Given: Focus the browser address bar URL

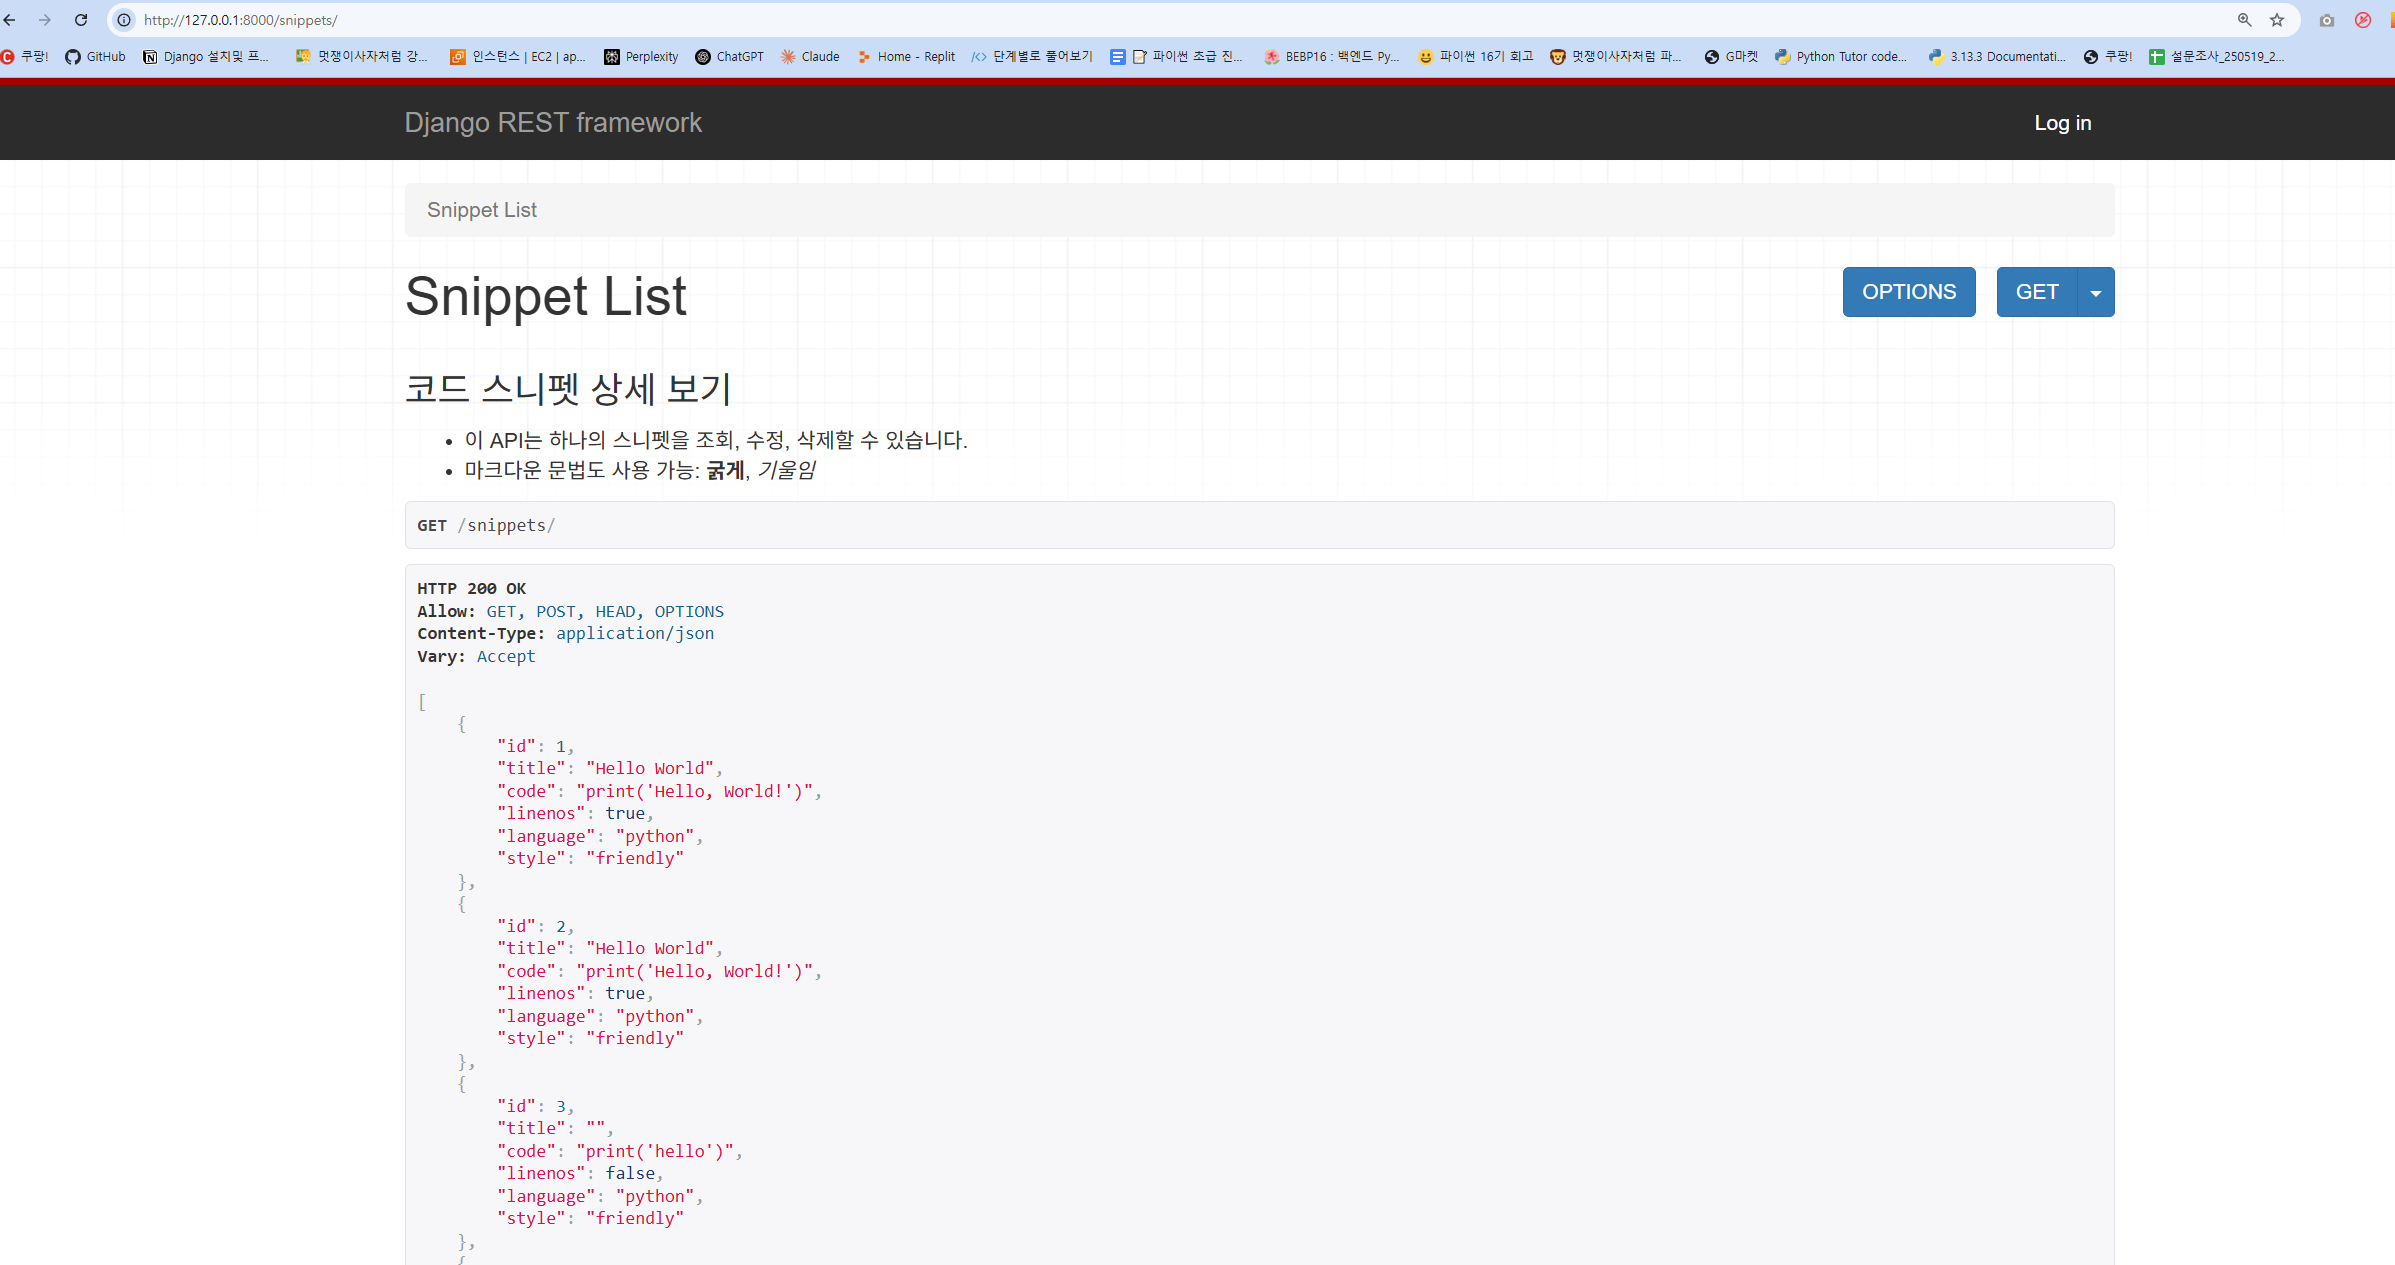Looking at the screenshot, I should [240, 20].
